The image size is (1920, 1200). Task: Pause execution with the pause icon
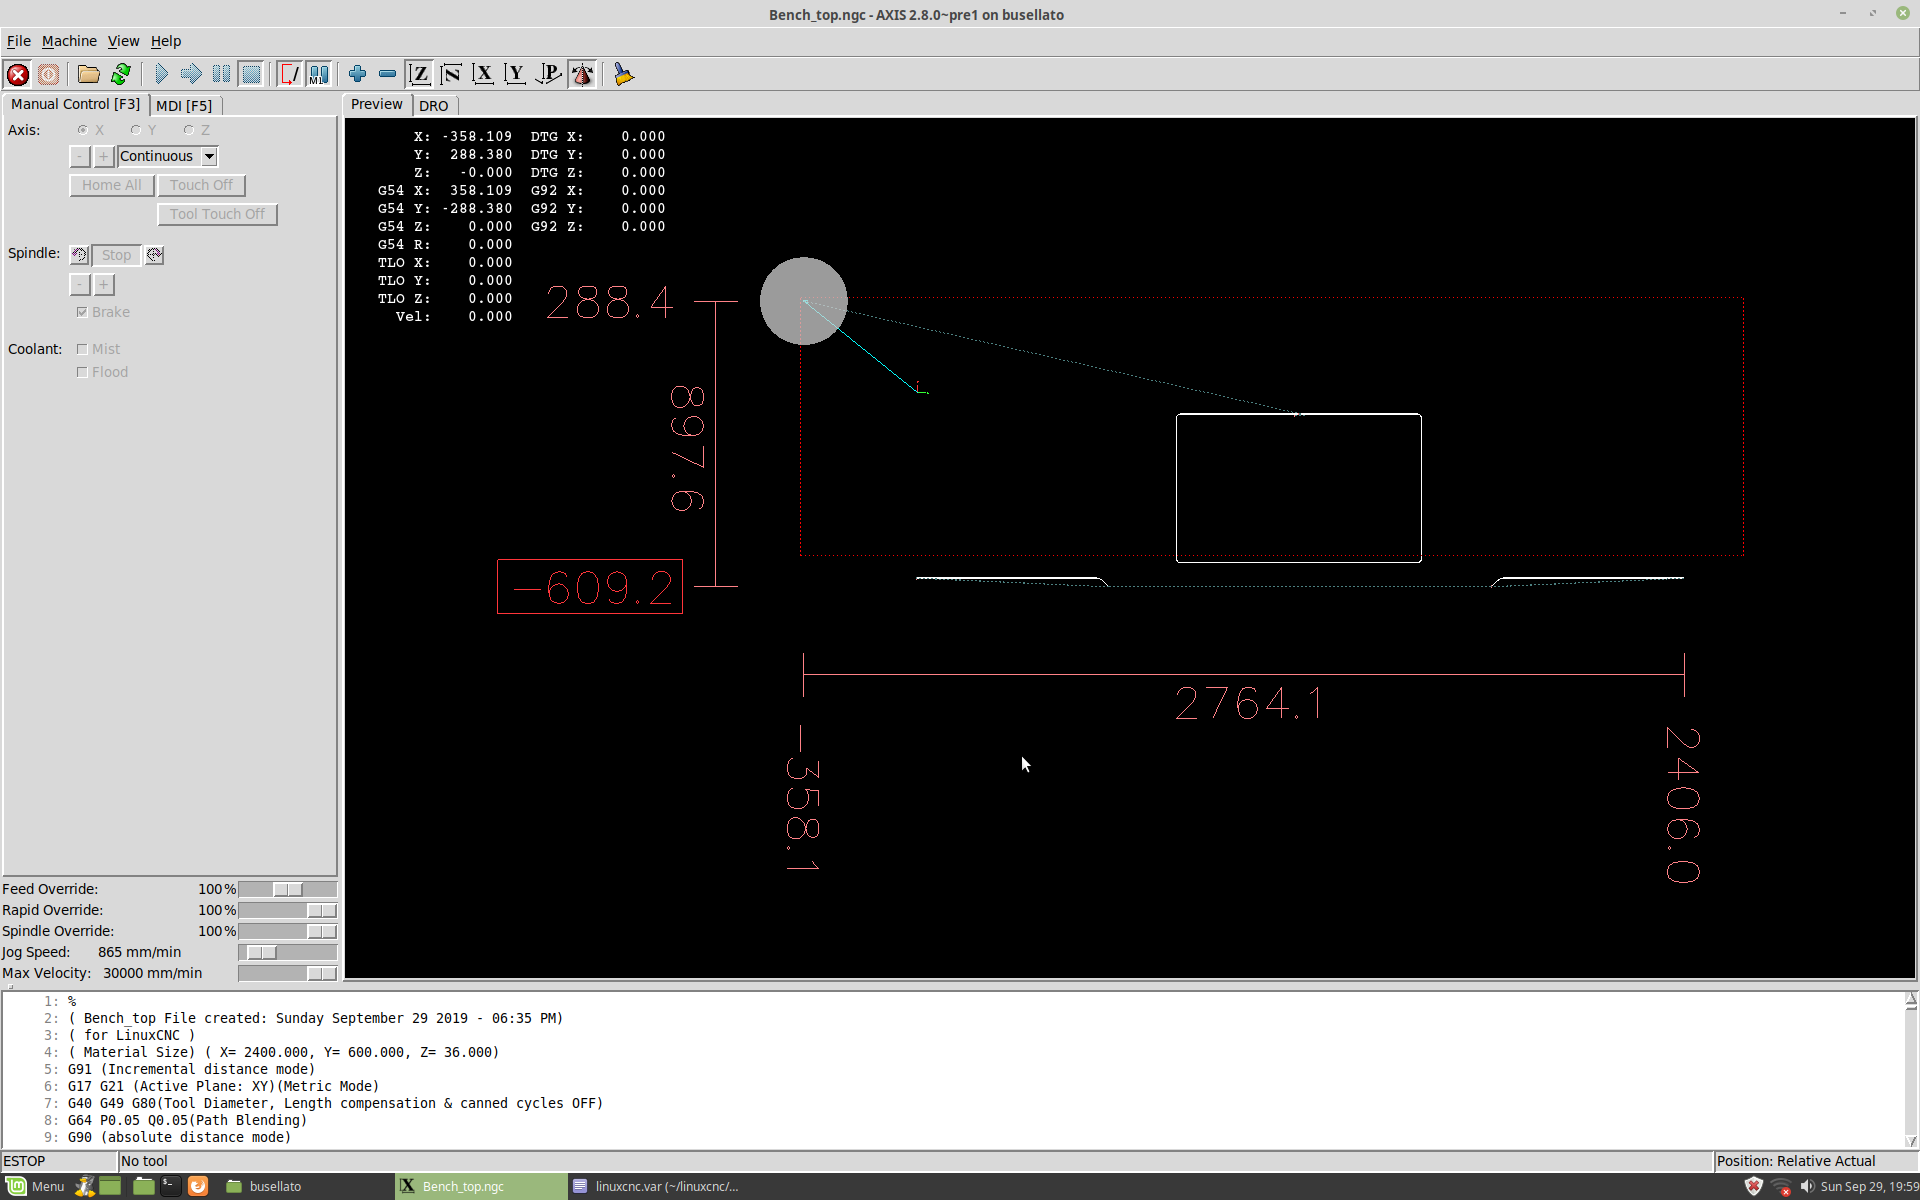(221, 74)
